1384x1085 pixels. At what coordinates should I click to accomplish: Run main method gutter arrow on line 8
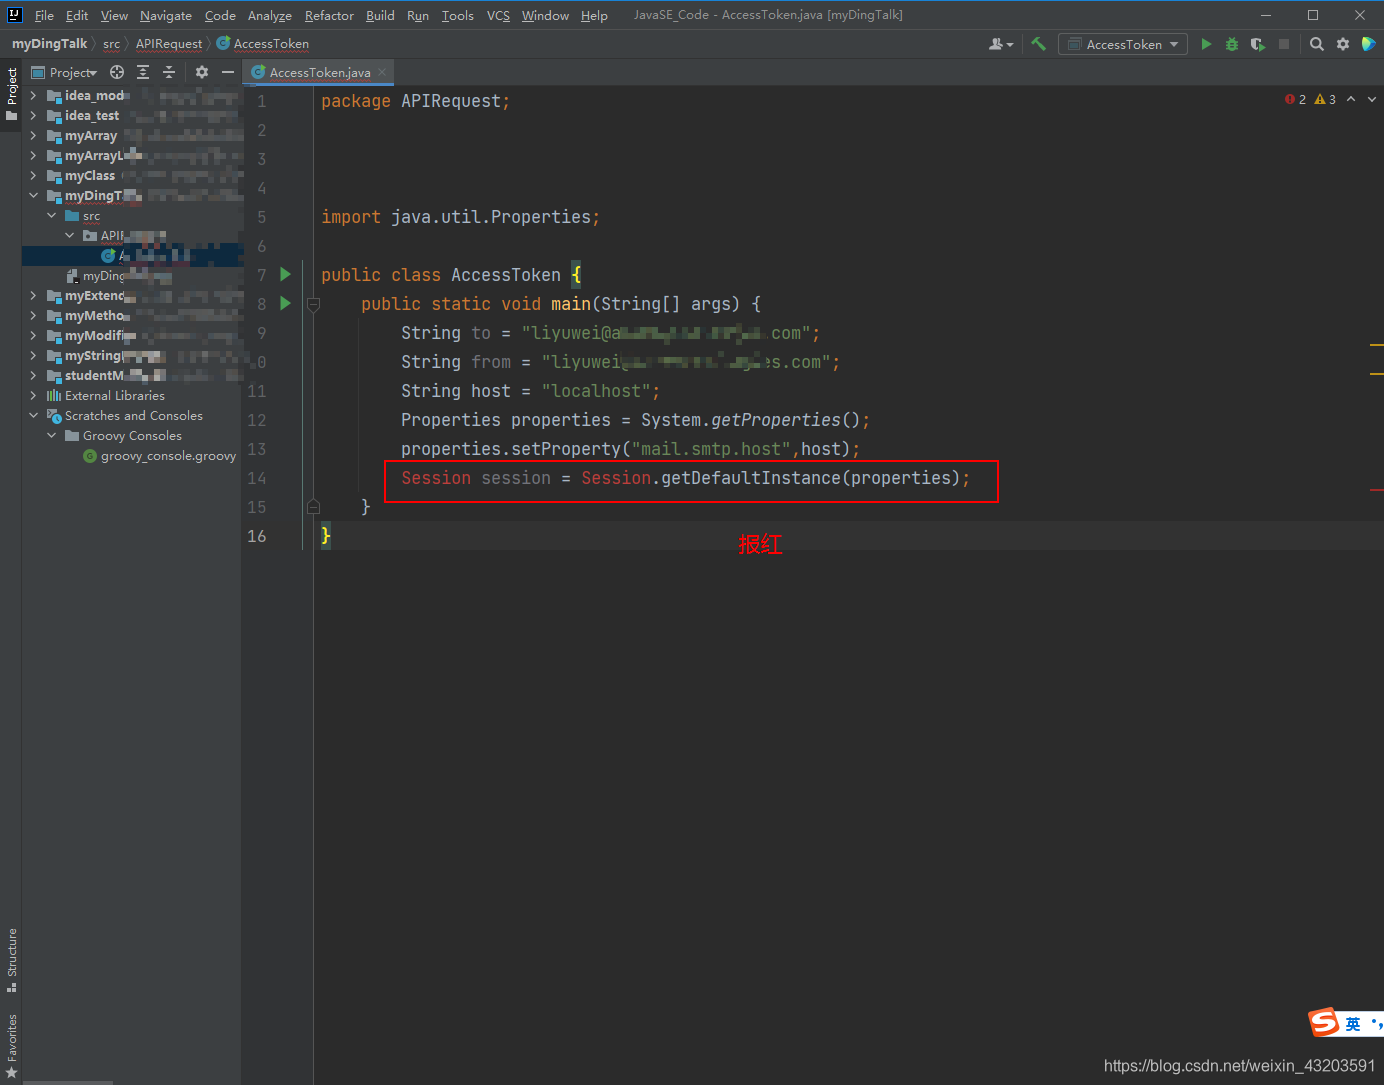click(285, 303)
